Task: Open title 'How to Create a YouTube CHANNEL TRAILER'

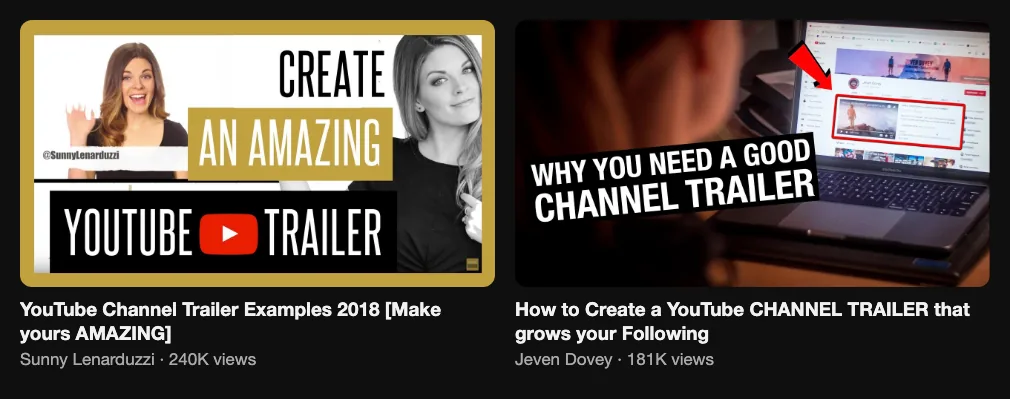Action: pyautogui.click(x=742, y=322)
